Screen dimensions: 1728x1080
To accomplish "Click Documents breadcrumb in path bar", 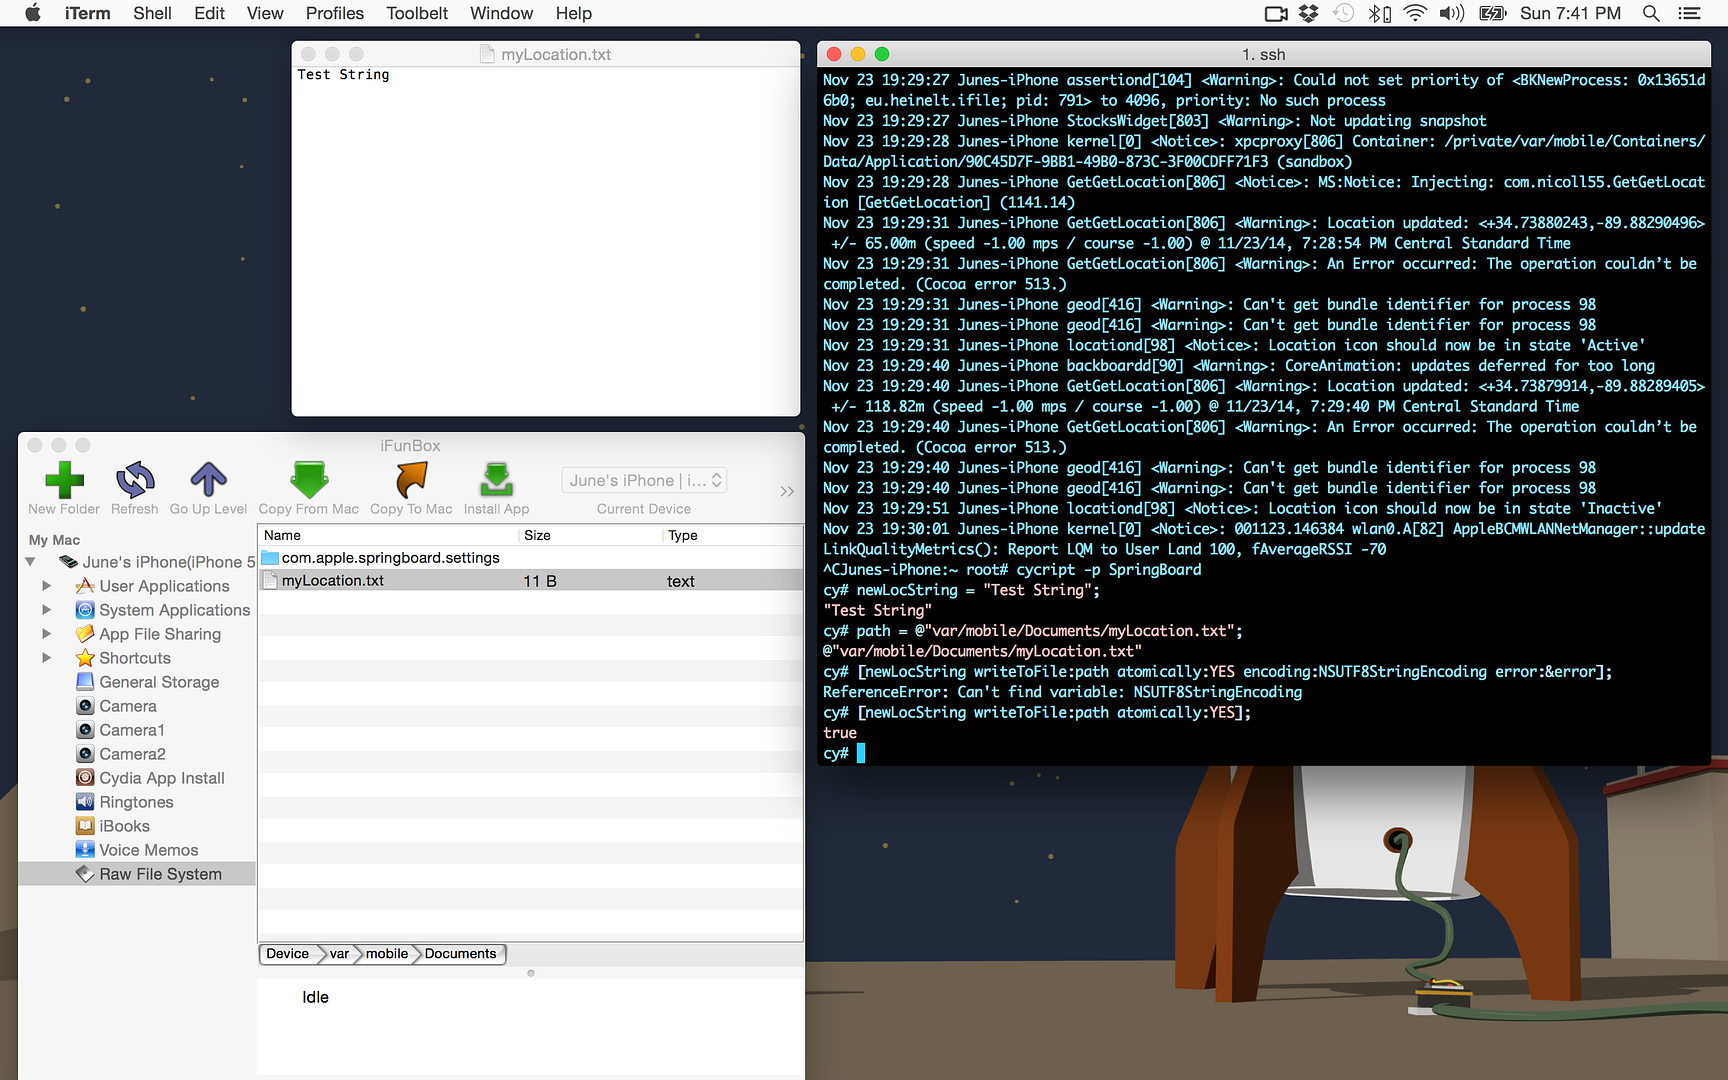I will coord(461,954).
